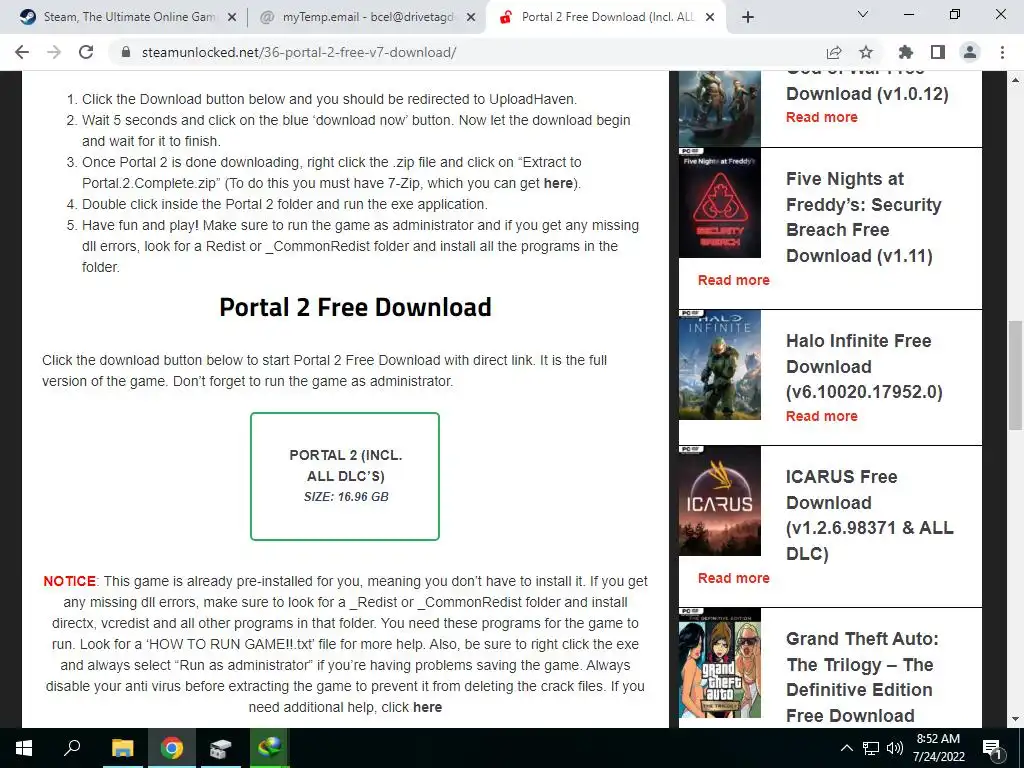Open Chrome three-dot menu
Image resolution: width=1024 pixels, height=768 pixels.
click(1002, 52)
